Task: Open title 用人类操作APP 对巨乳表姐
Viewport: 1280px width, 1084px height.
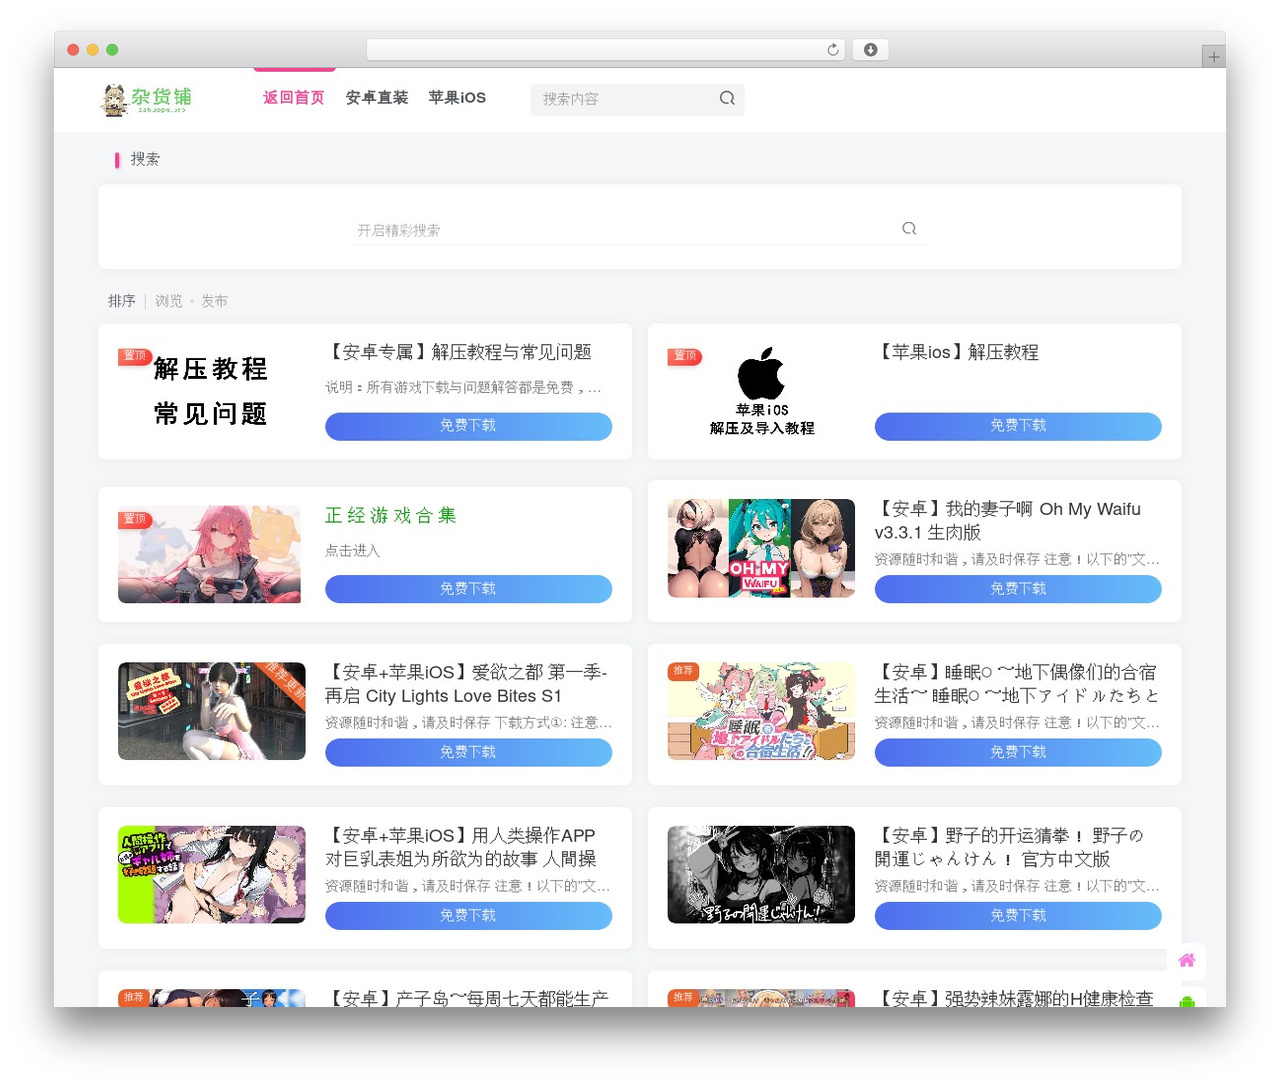Action: 461,847
